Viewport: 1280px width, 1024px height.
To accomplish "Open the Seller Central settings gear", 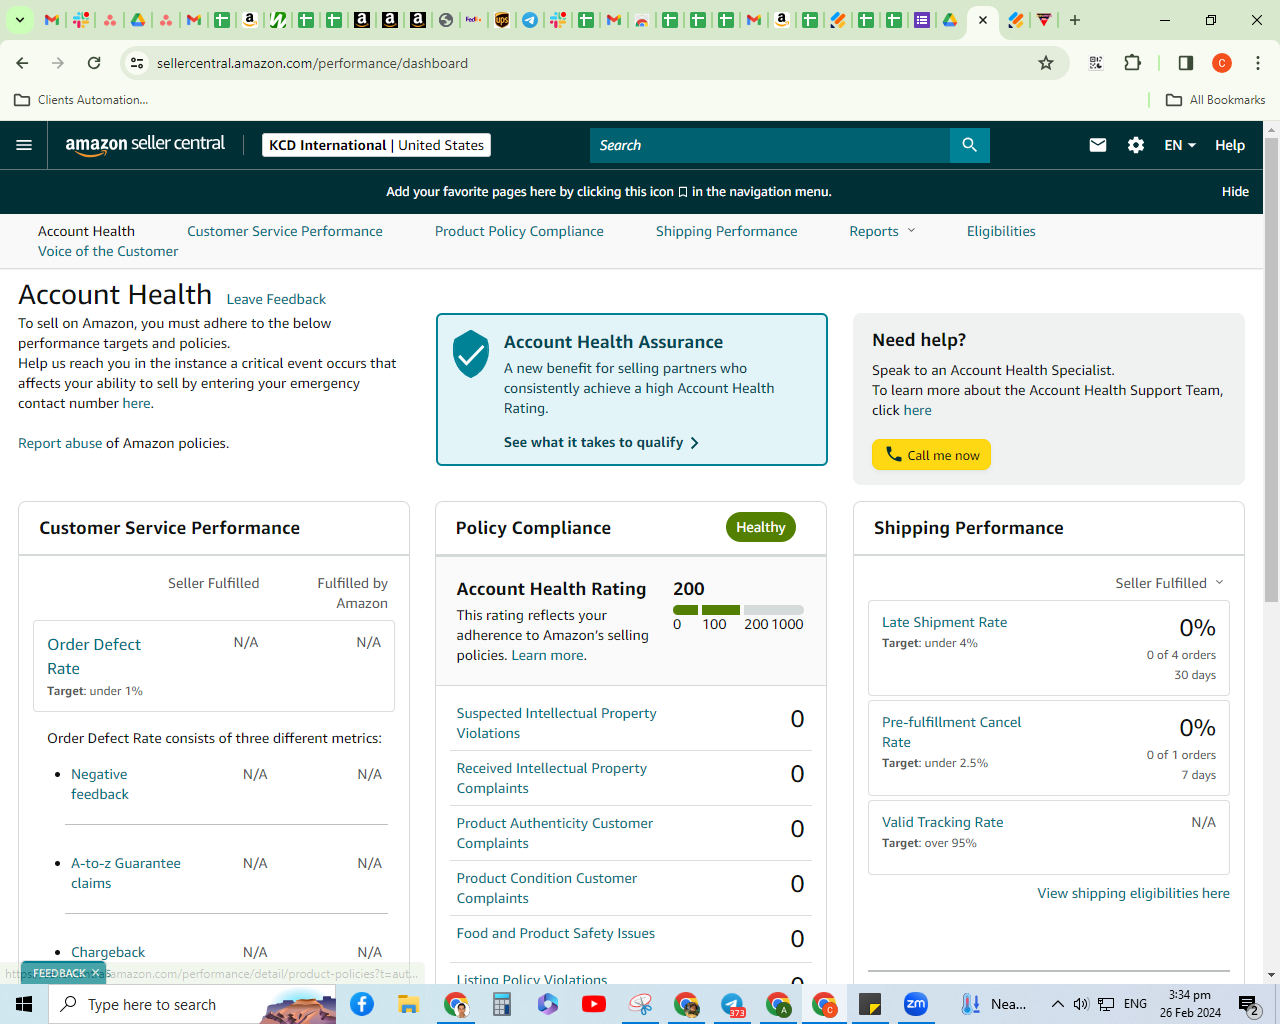I will [1136, 145].
